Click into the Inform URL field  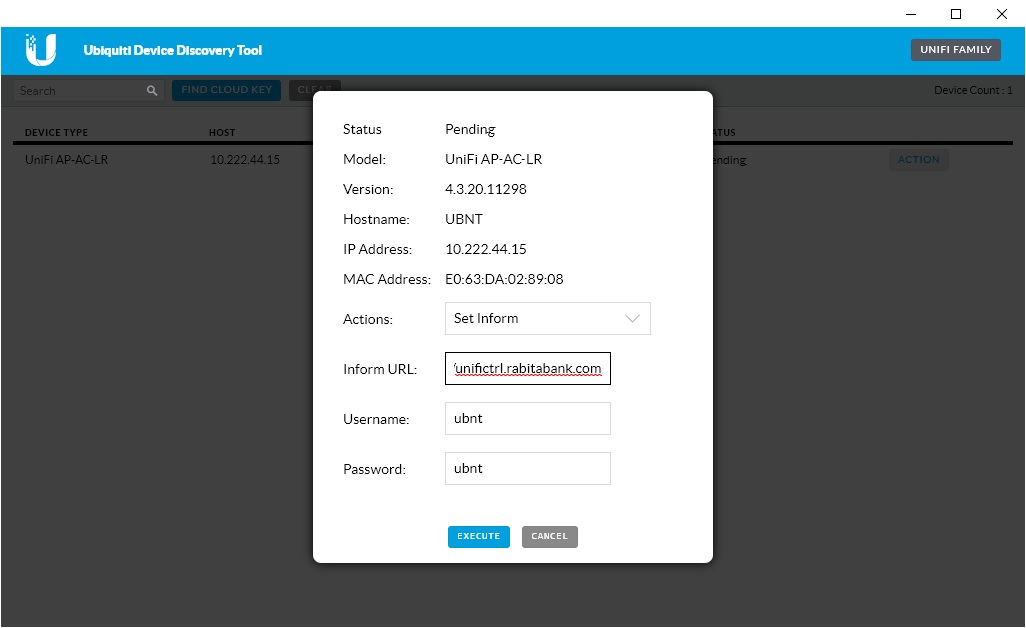pyautogui.click(x=527, y=368)
